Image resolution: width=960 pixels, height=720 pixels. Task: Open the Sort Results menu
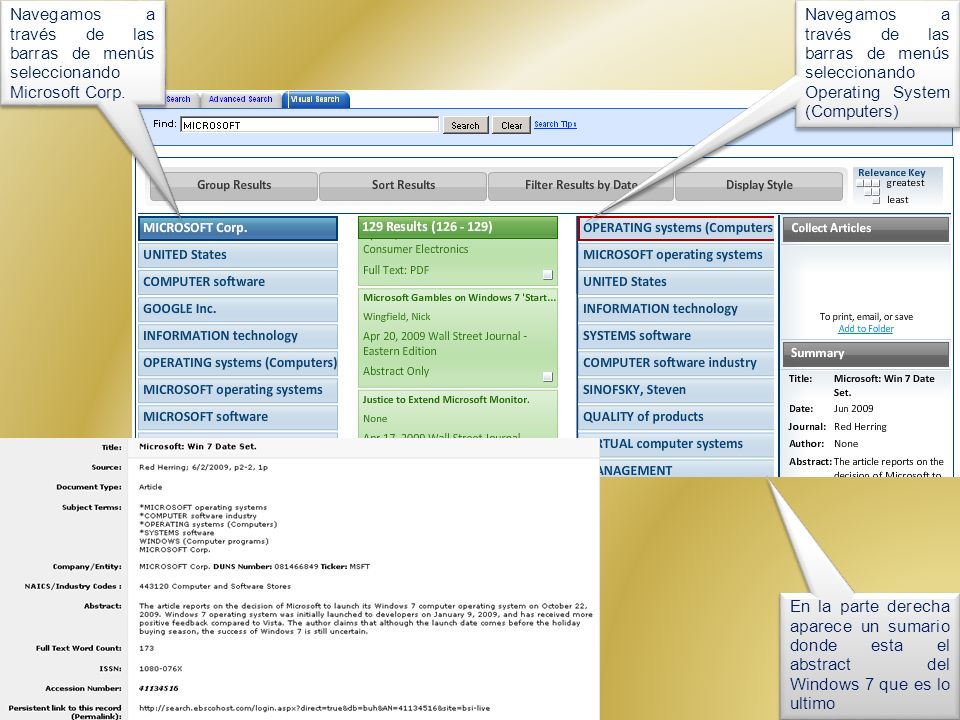pyautogui.click(x=403, y=186)
